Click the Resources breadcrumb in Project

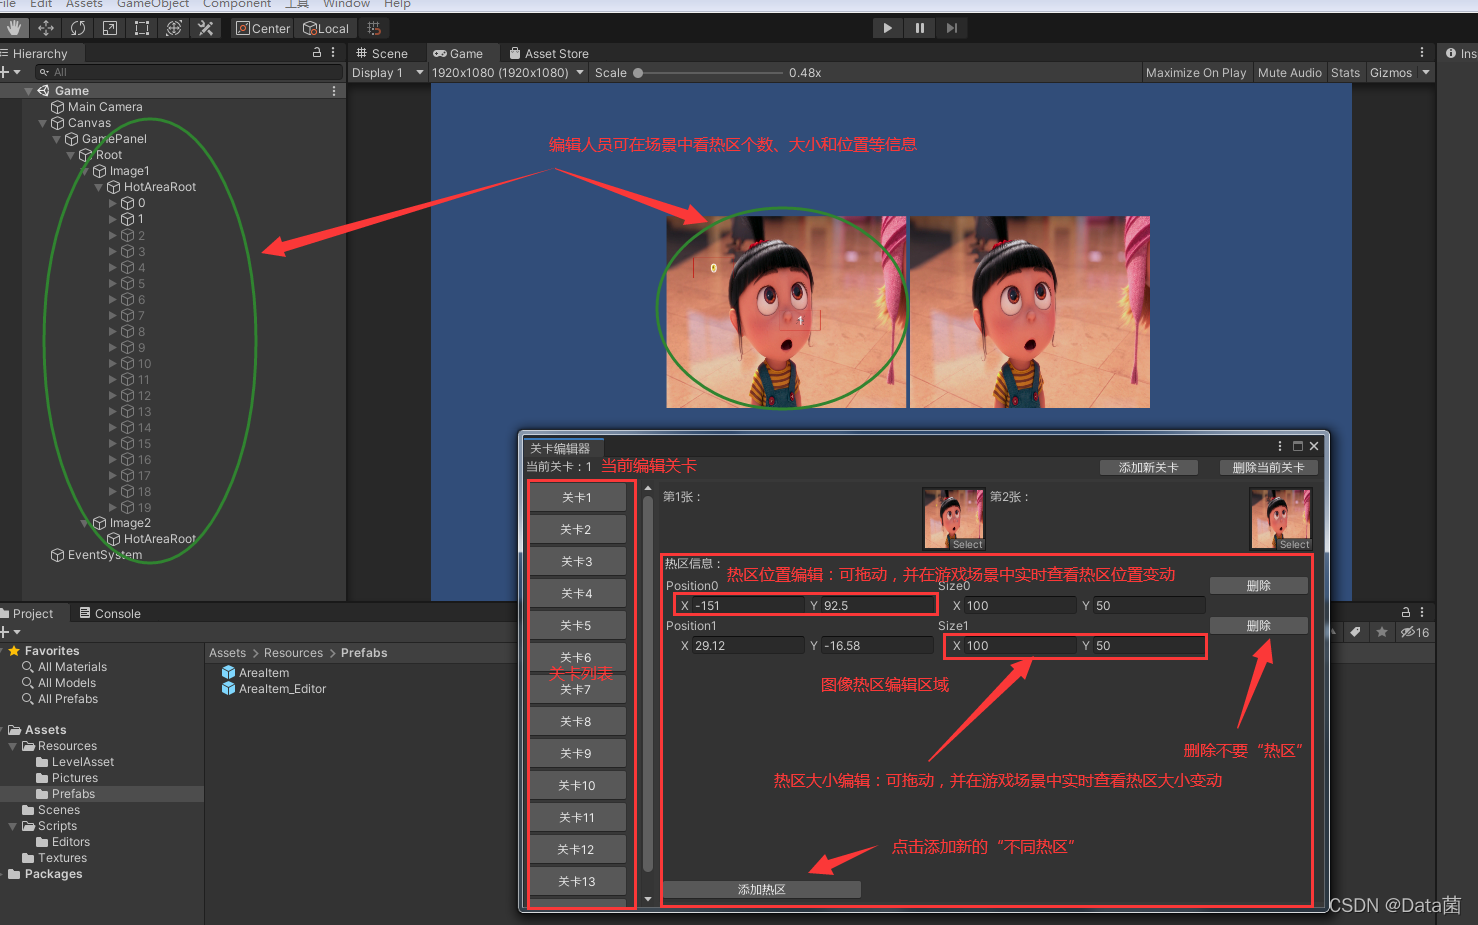(293, 653)
